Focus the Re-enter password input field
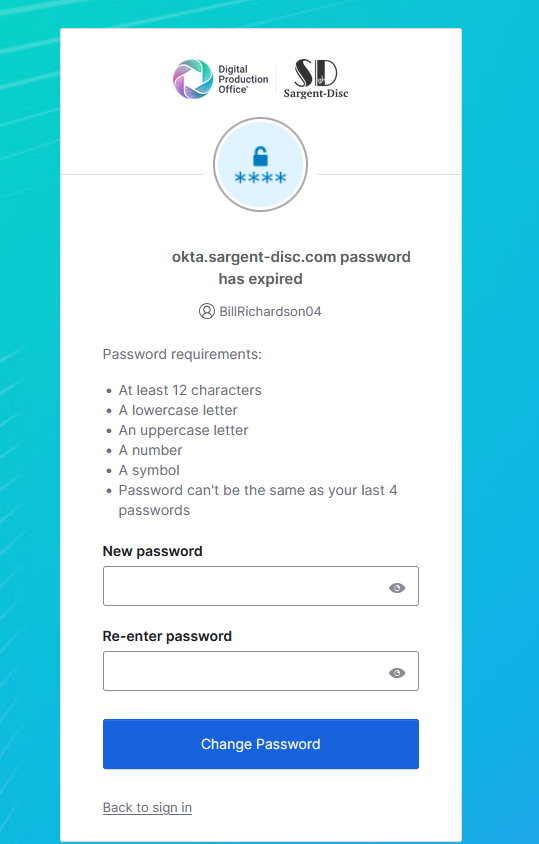 click(x=261, y=671)
